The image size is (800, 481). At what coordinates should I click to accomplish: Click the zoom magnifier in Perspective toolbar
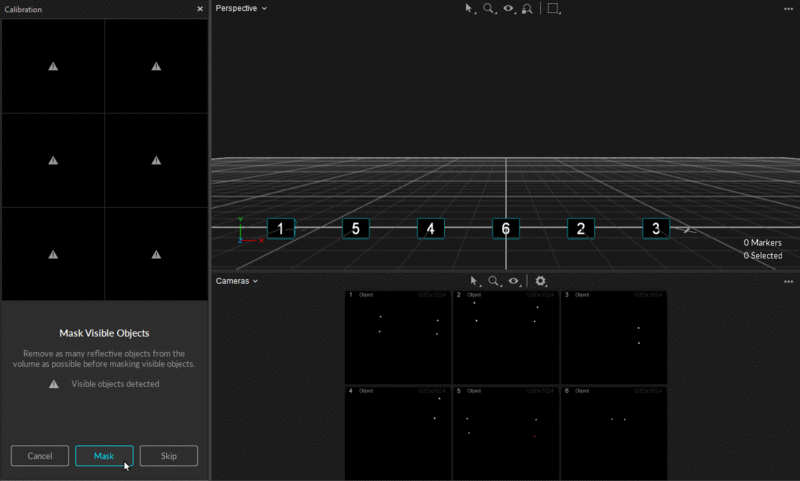tap(489, 8)
